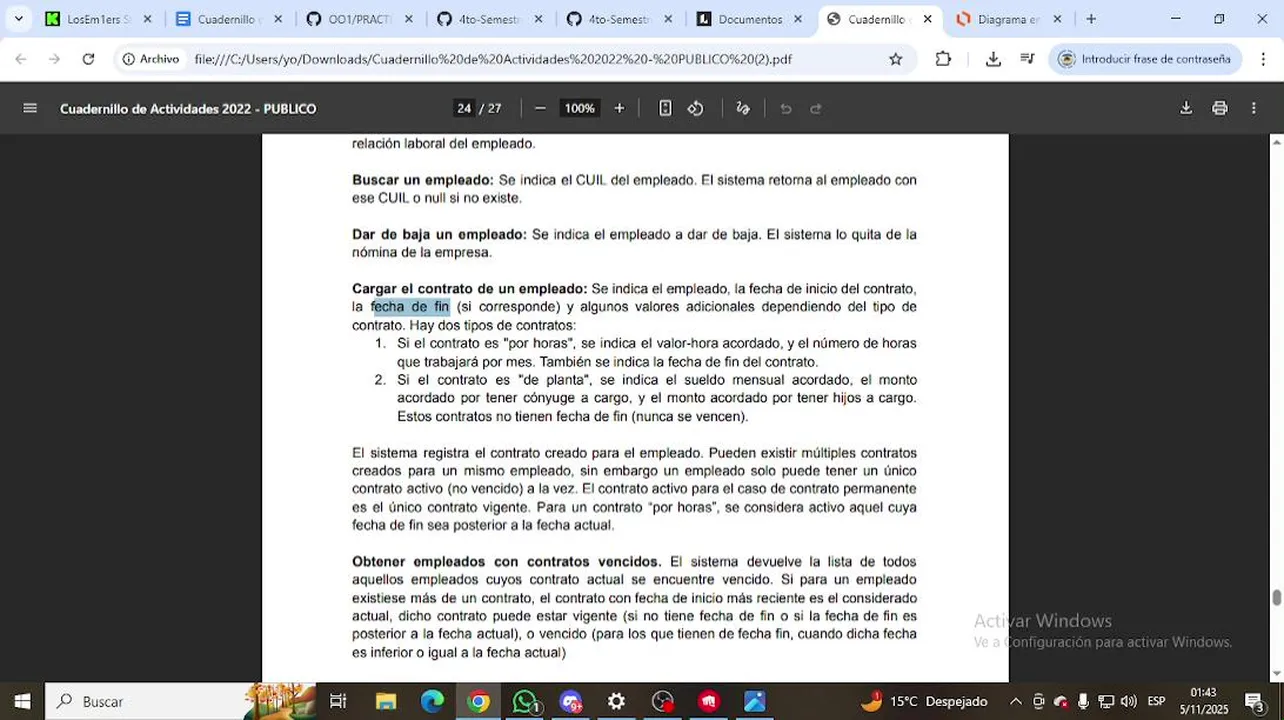The height and width of the screenshot is (720, 1284).
Task: Edit the current page number field
Action: 464,108
